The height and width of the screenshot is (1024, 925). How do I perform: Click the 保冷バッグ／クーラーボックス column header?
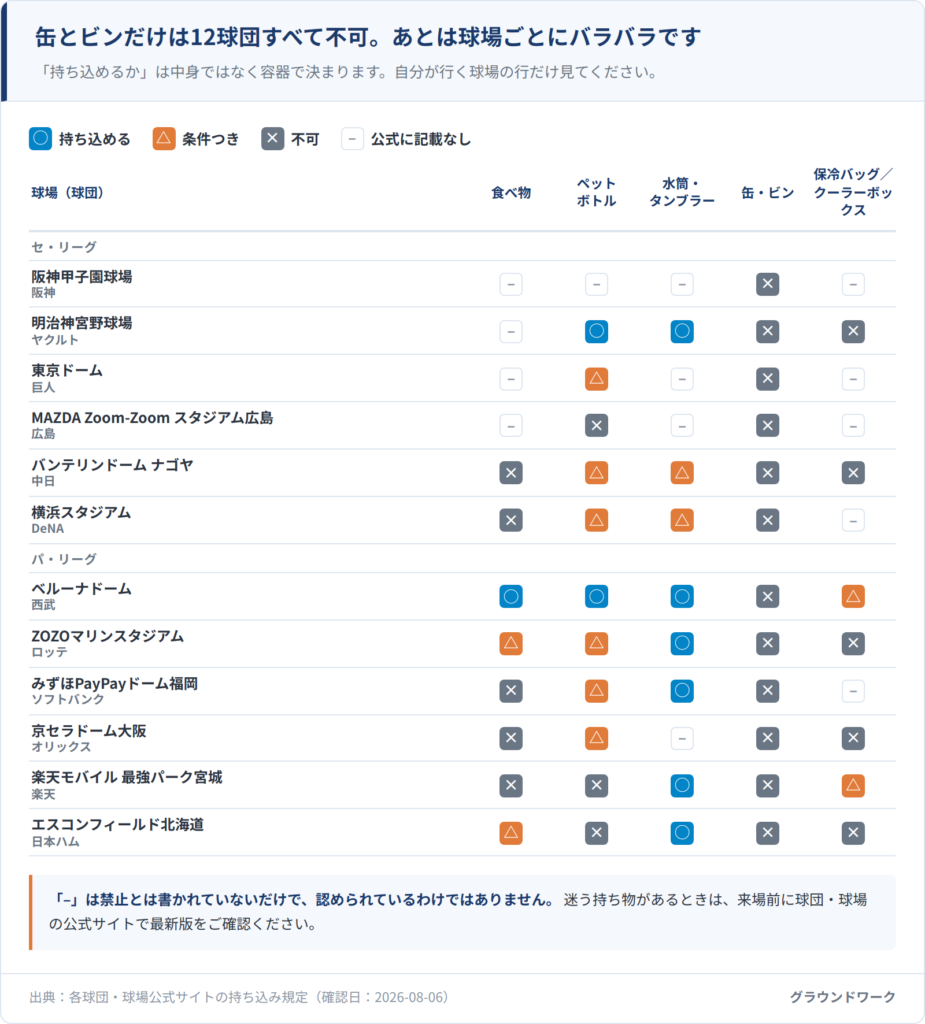coord(853,192)
